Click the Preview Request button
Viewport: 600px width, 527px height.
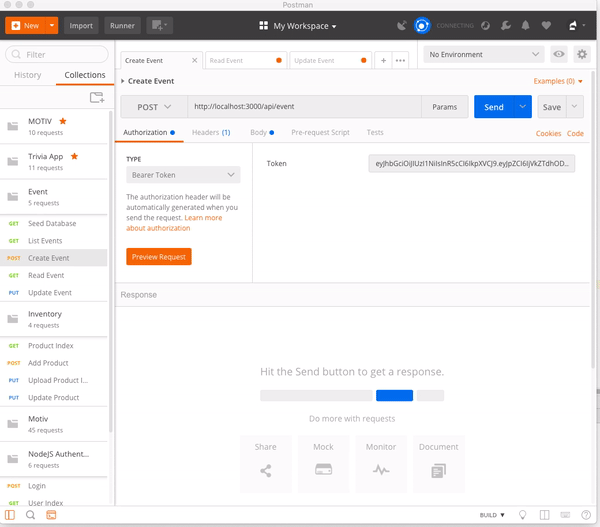coord(159,257)
